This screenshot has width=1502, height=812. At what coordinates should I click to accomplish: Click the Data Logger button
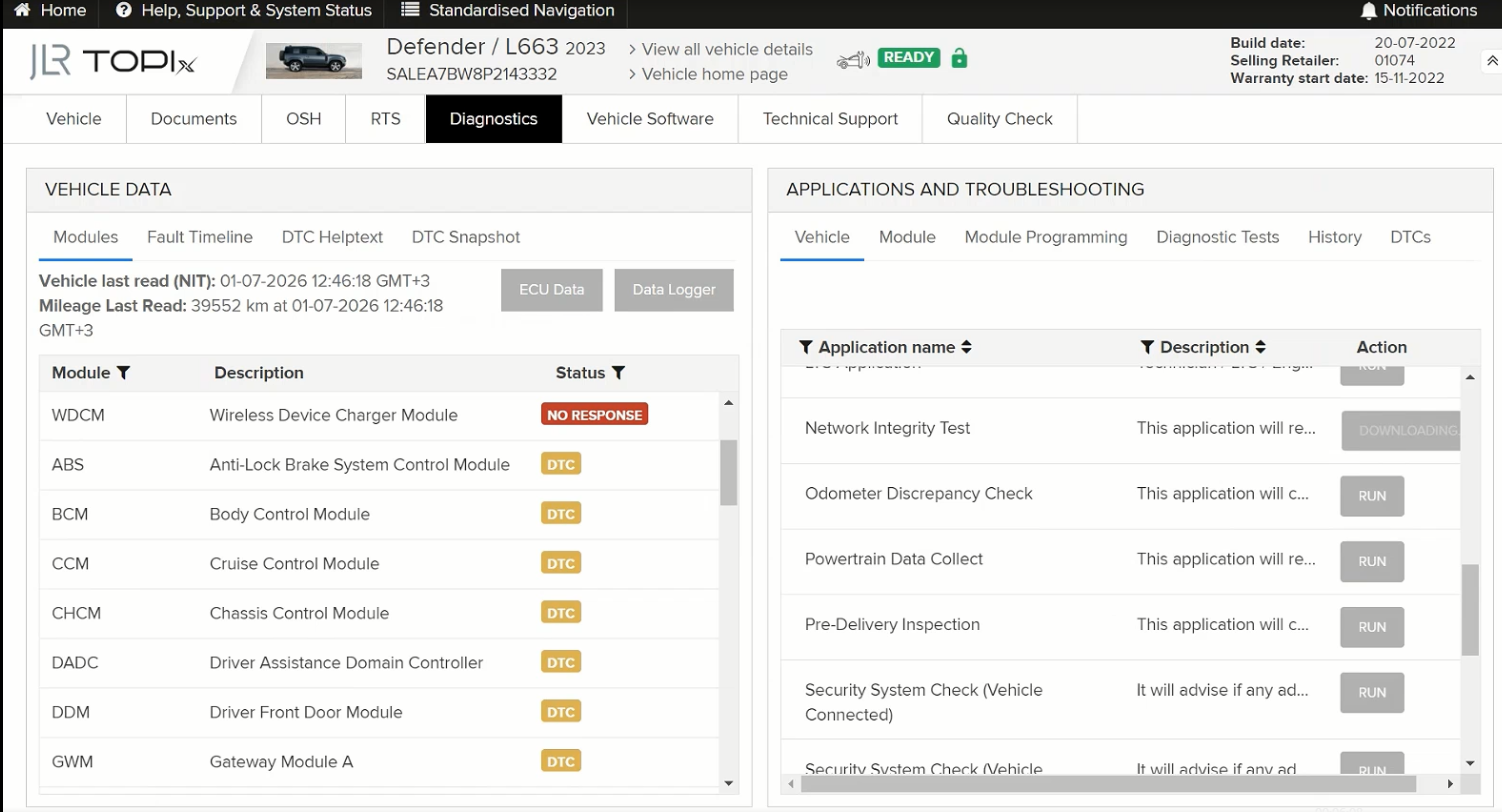click(674, 290)
